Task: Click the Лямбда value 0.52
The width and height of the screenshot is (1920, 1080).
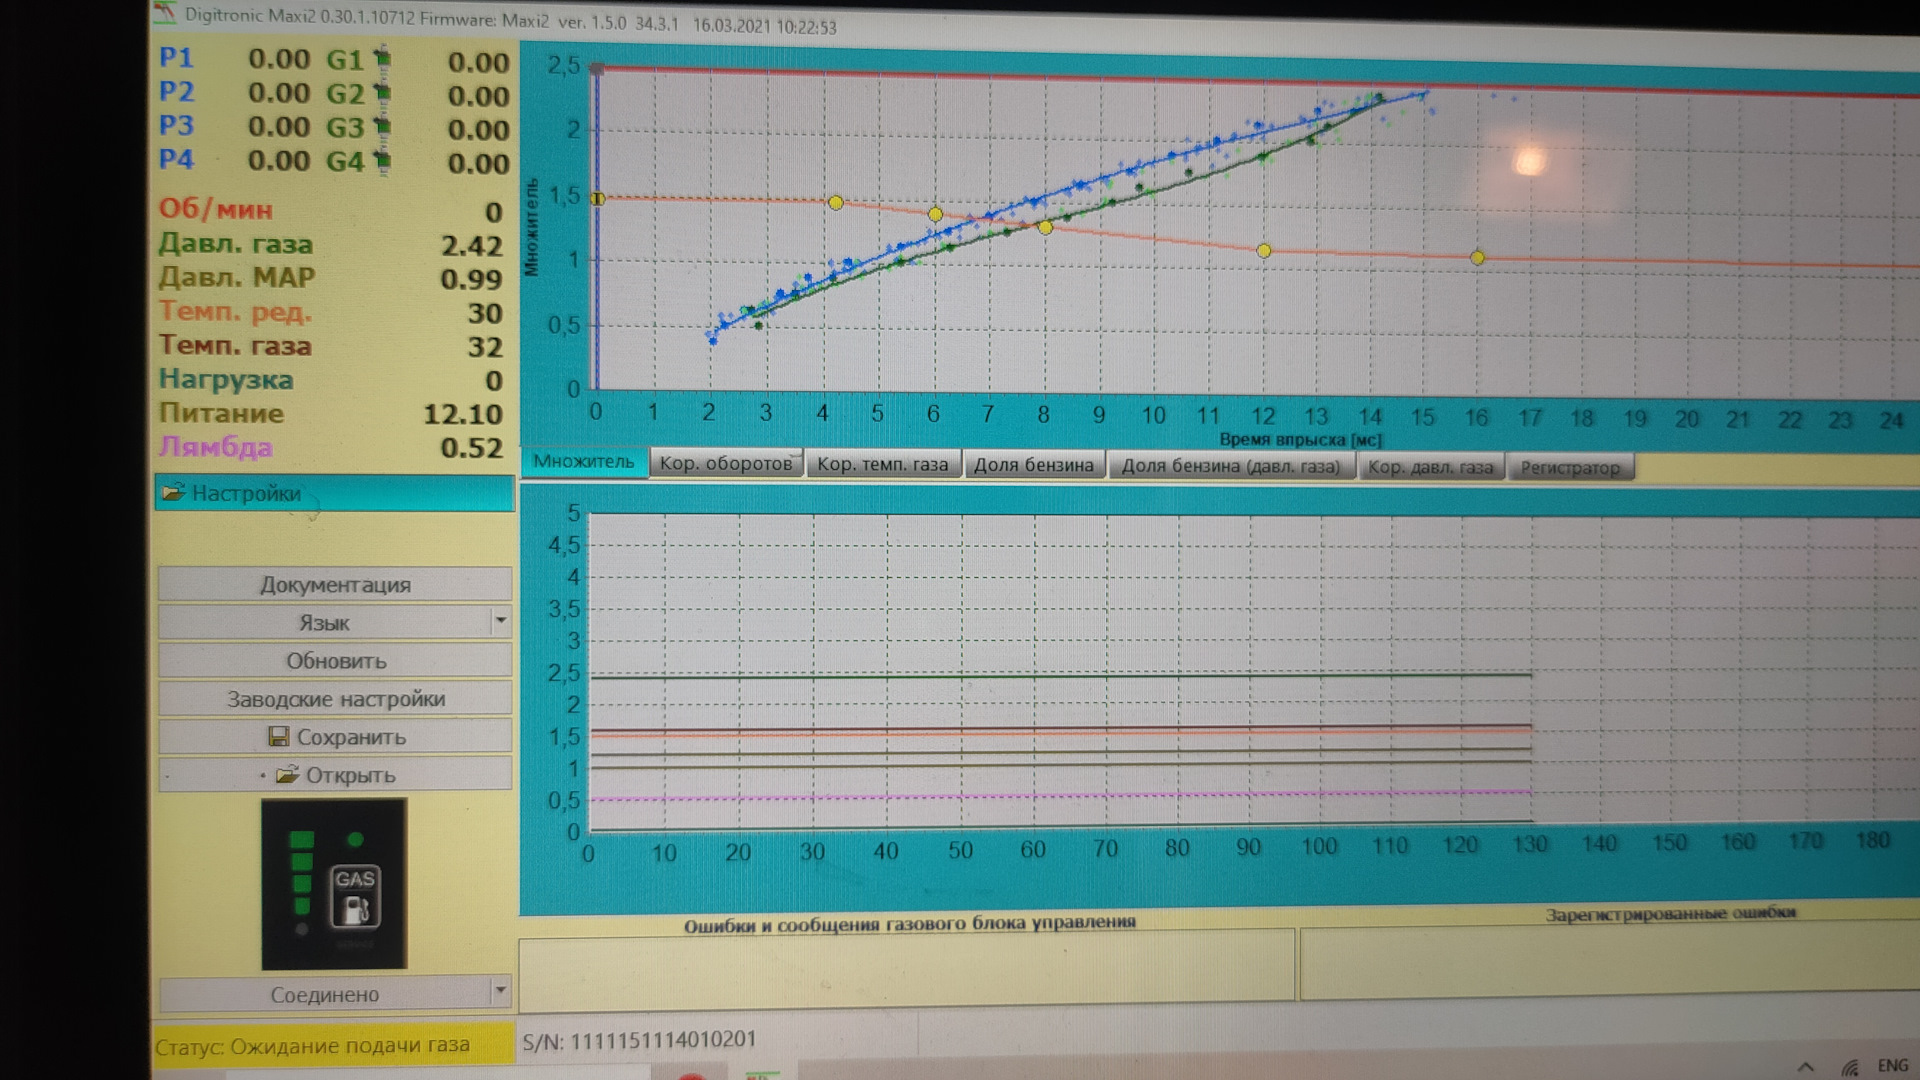Action: pos(471,448)
